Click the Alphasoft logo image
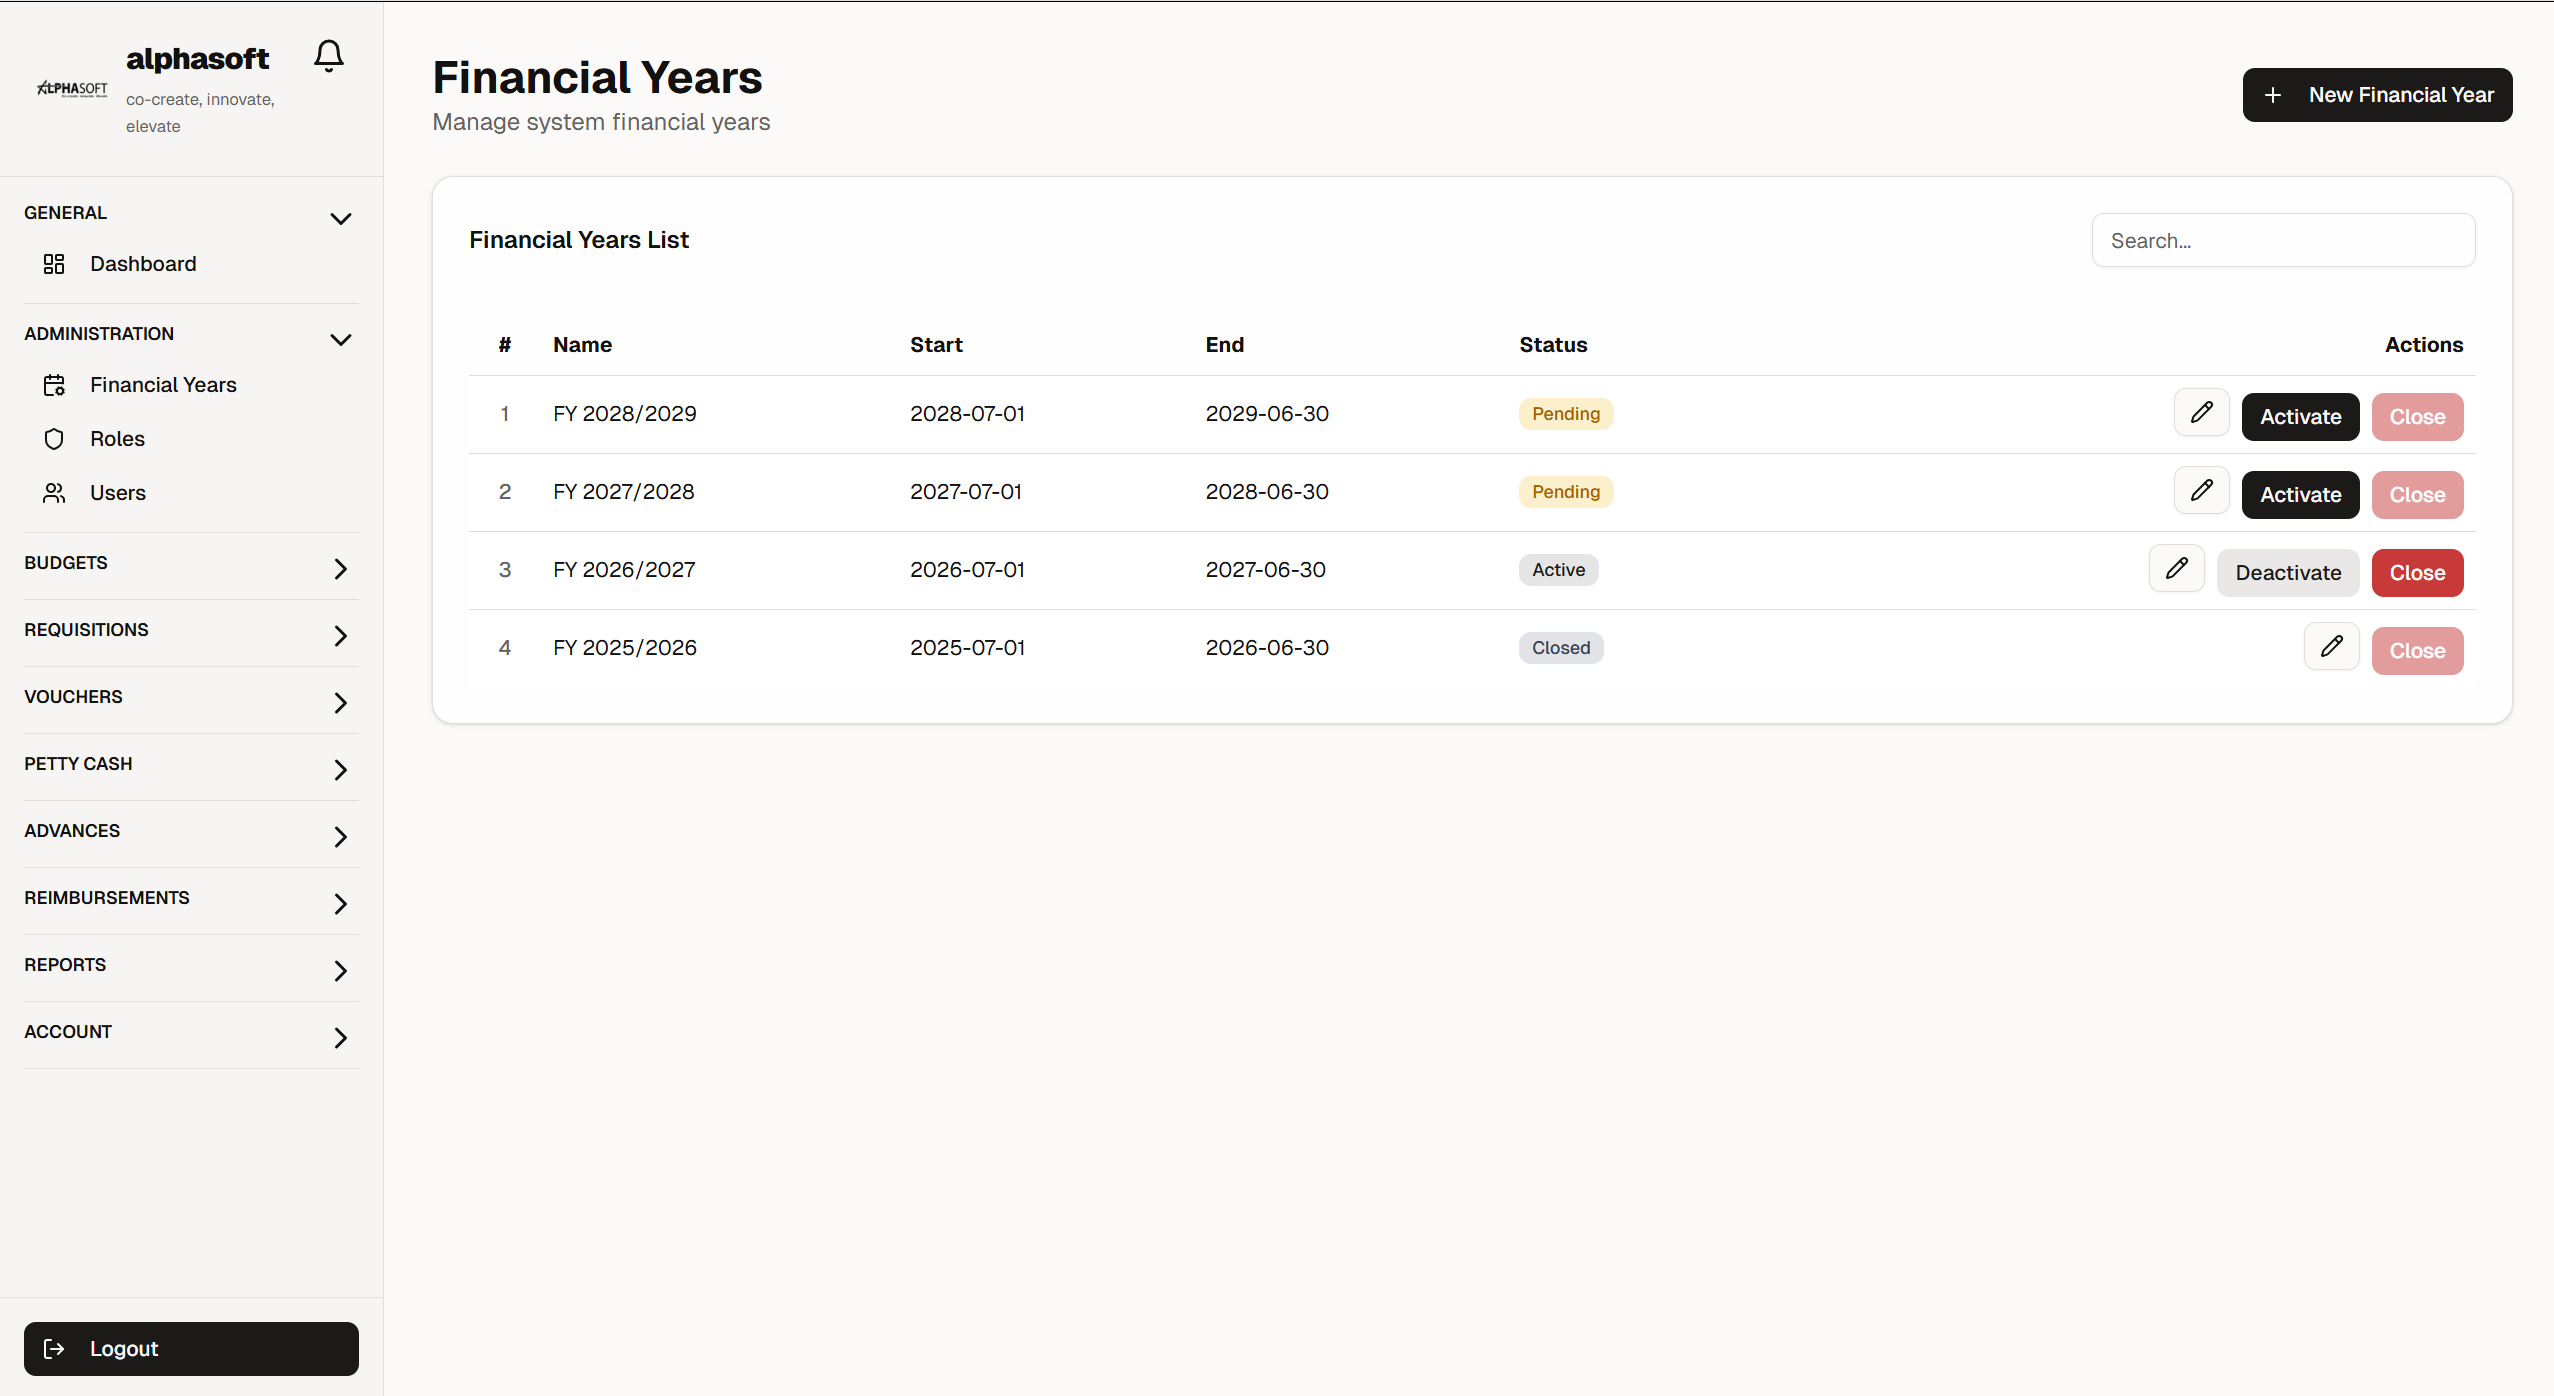This screenshot has width=2554, height=1396. (72, 89)
